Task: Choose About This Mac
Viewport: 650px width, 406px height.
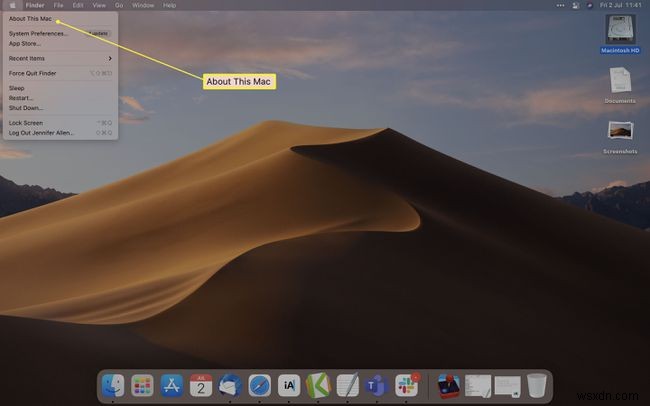Action: click(30, 19)
